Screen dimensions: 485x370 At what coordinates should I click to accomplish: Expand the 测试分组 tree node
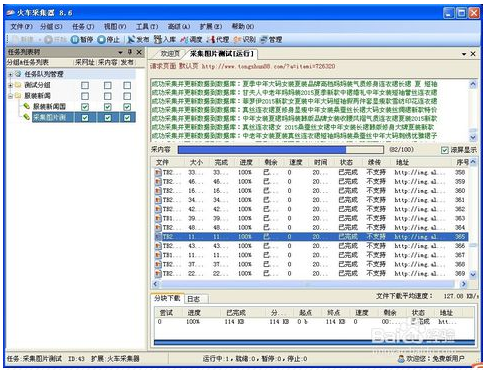pyautogui.click(x=10, y=85)
